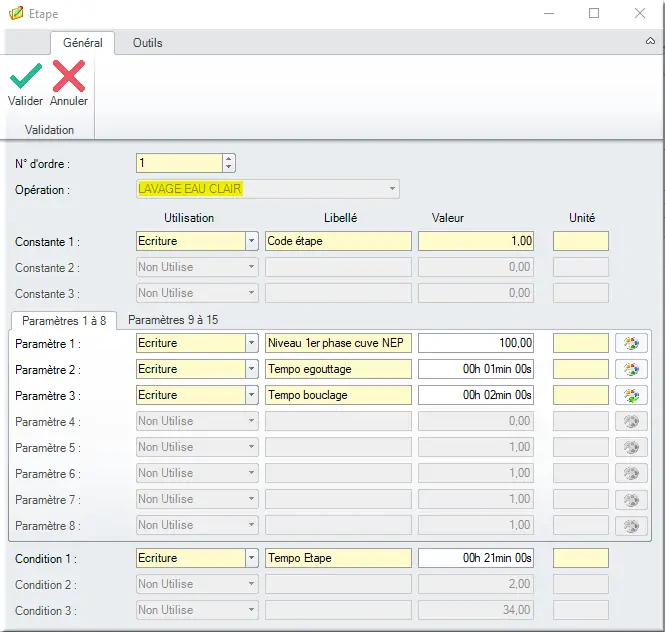Click disabled palette button of Paramètre 6

point(631,473)
